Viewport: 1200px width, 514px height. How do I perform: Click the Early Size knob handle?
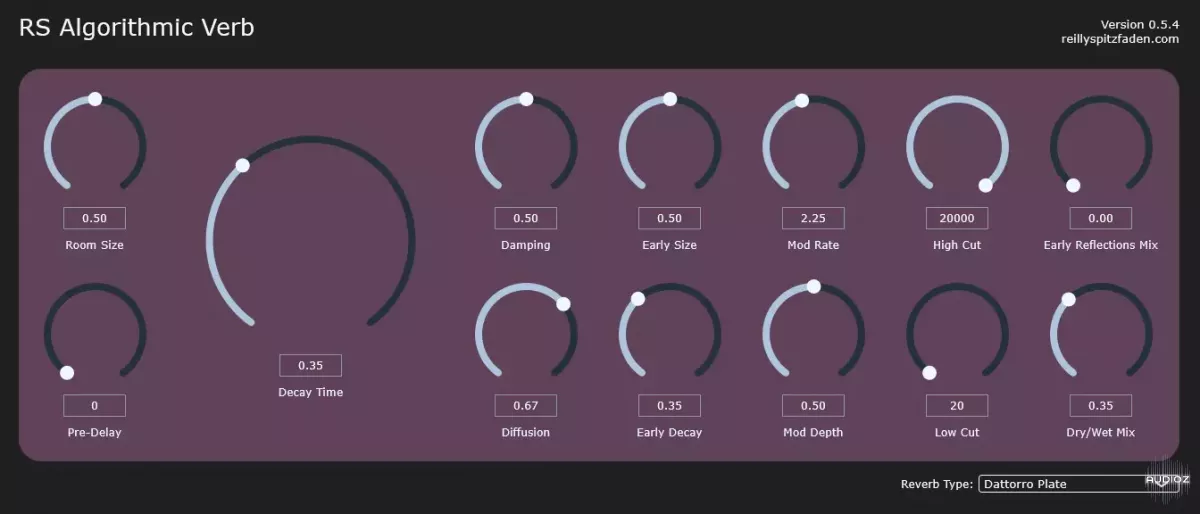click(x=670, y=99)
